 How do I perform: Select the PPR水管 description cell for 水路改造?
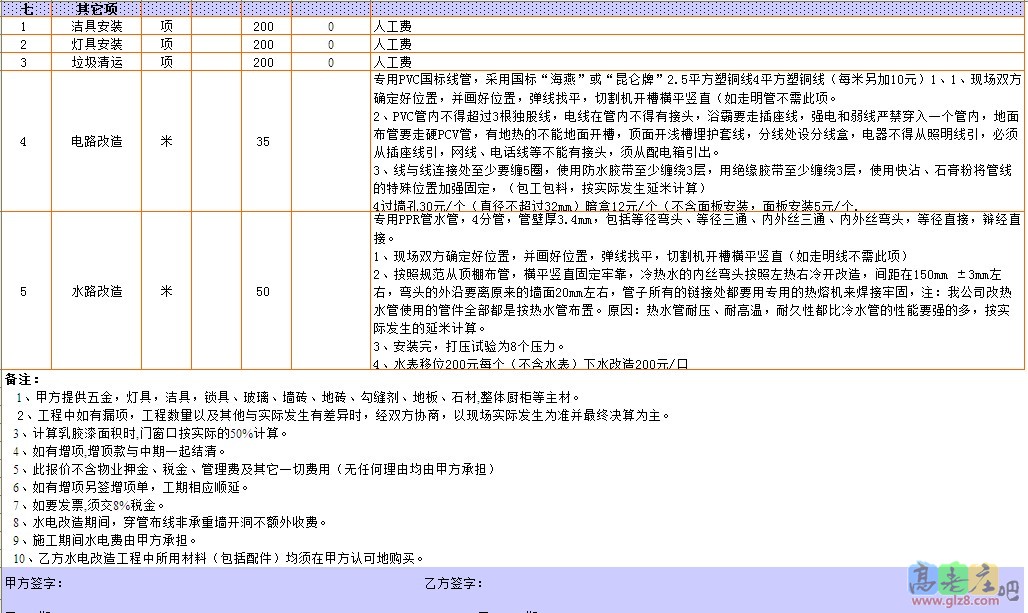pyautogui.click(x=696, y=291)
